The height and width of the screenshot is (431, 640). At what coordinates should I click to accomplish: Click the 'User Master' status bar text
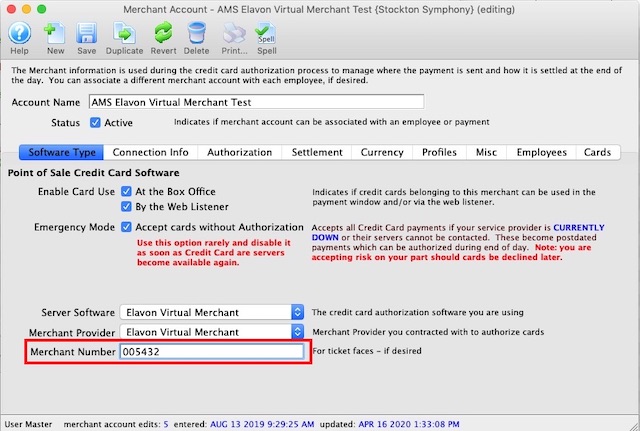pyautogui.click(x=28, y=424)
